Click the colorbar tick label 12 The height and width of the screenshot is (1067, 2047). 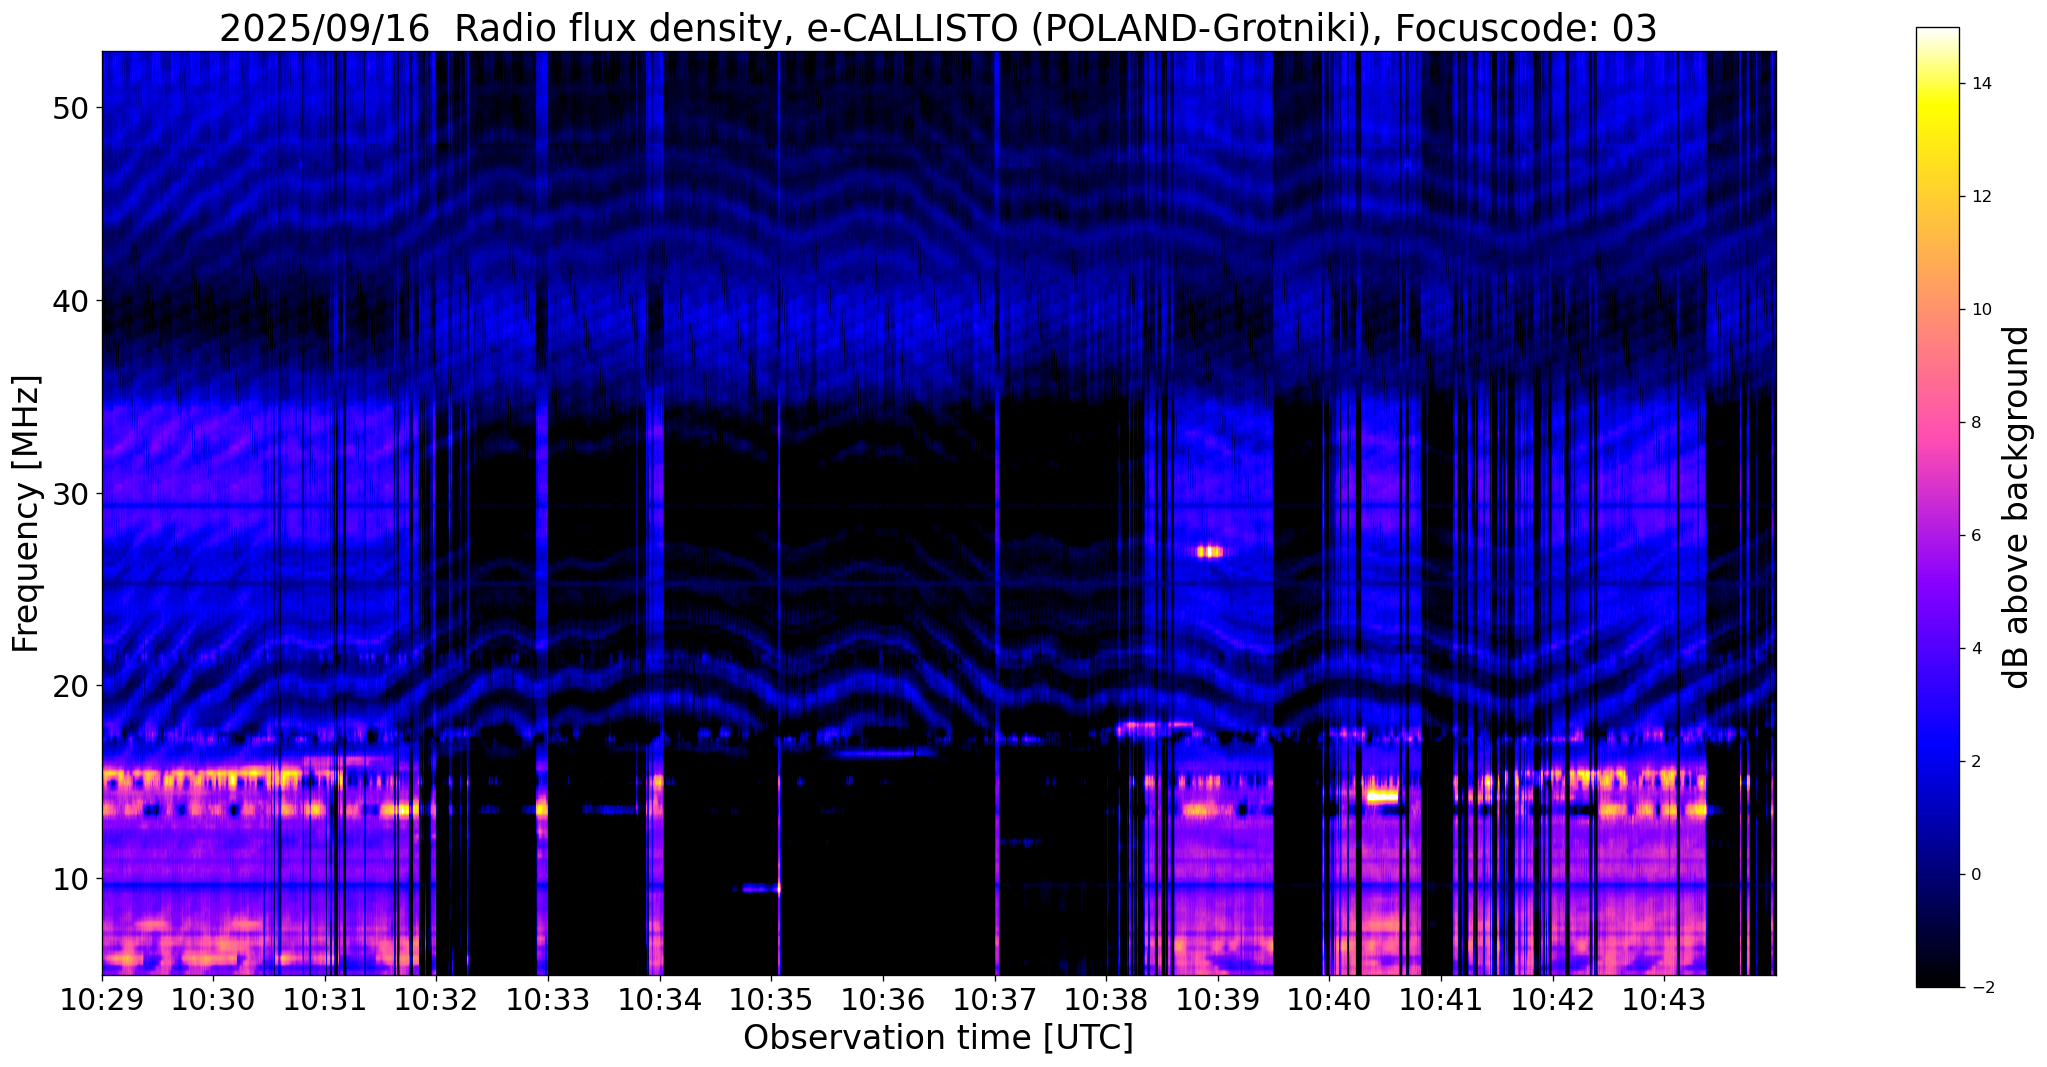tap(1981, 197)
